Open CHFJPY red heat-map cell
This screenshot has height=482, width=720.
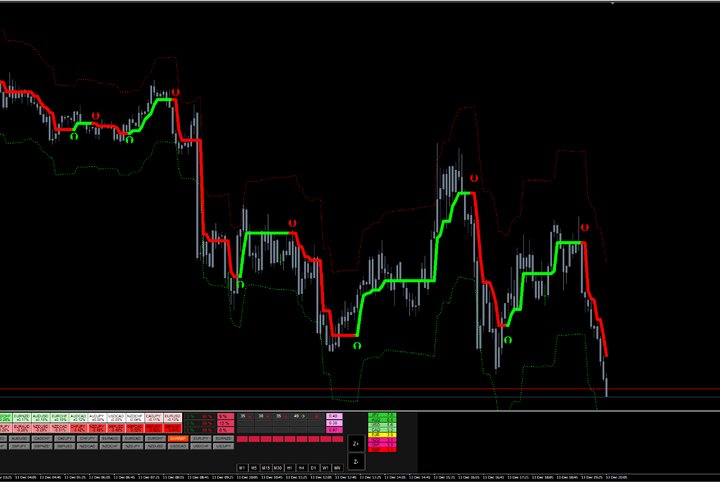[x=79, y=428]
